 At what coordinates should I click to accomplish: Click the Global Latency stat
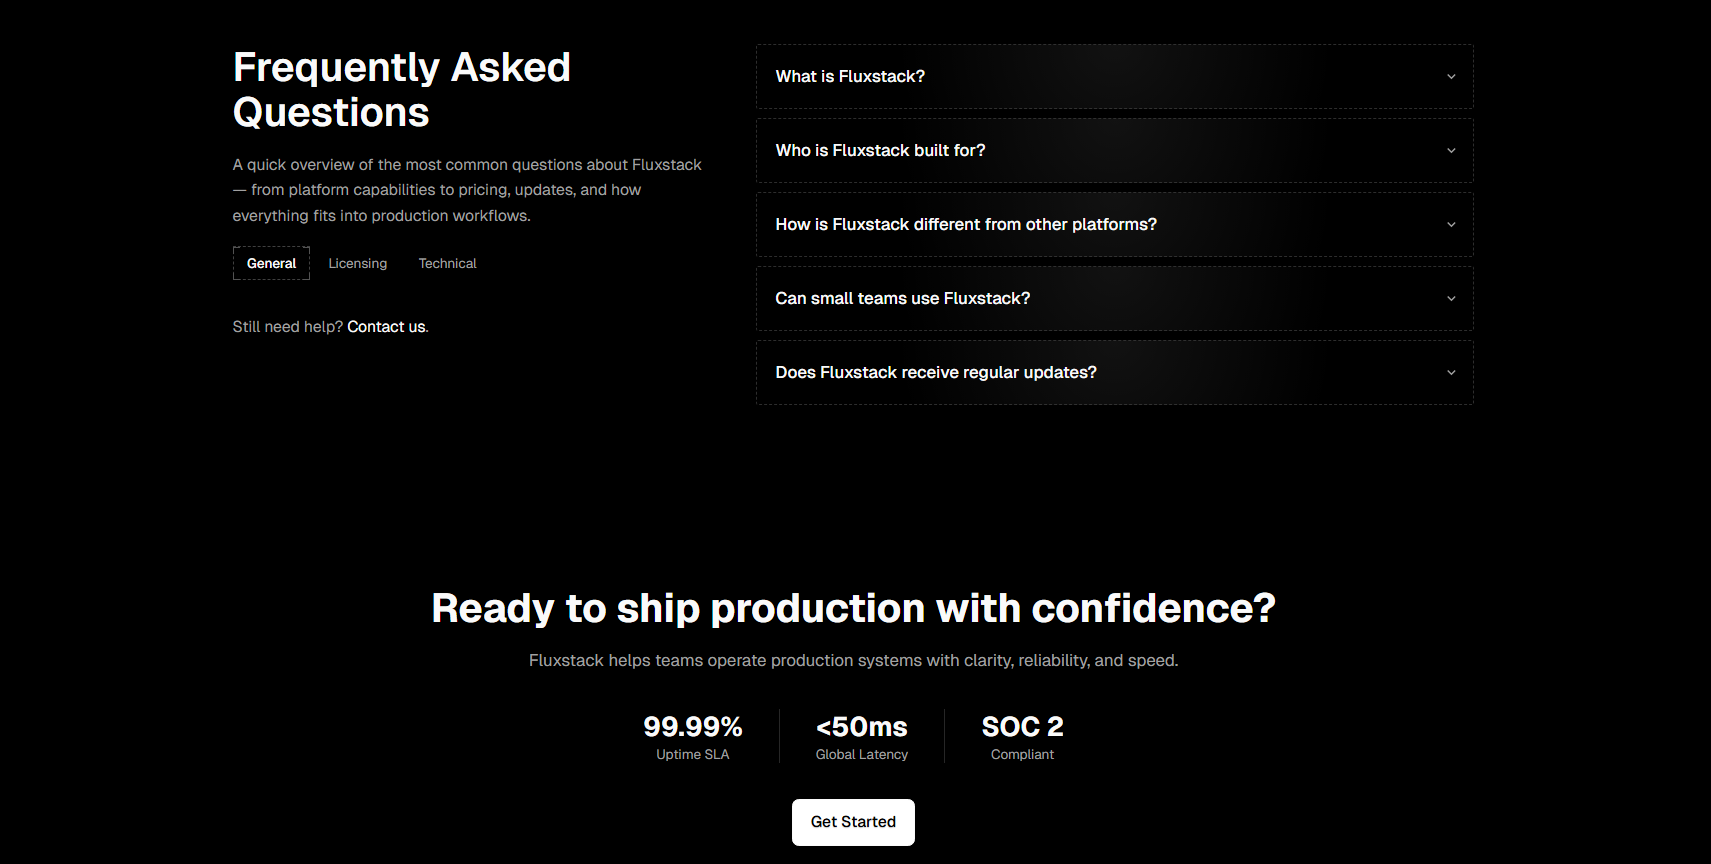click(861, 736)
